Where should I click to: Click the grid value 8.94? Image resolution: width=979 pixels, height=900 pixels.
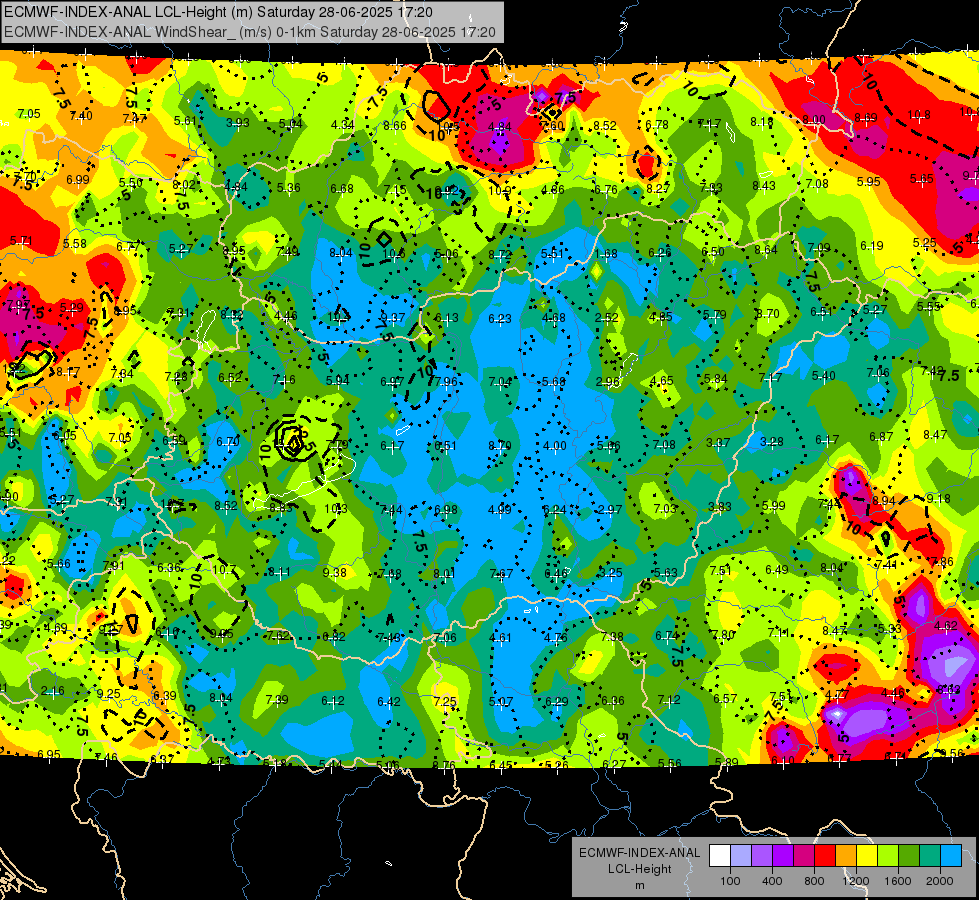[883, 501]
